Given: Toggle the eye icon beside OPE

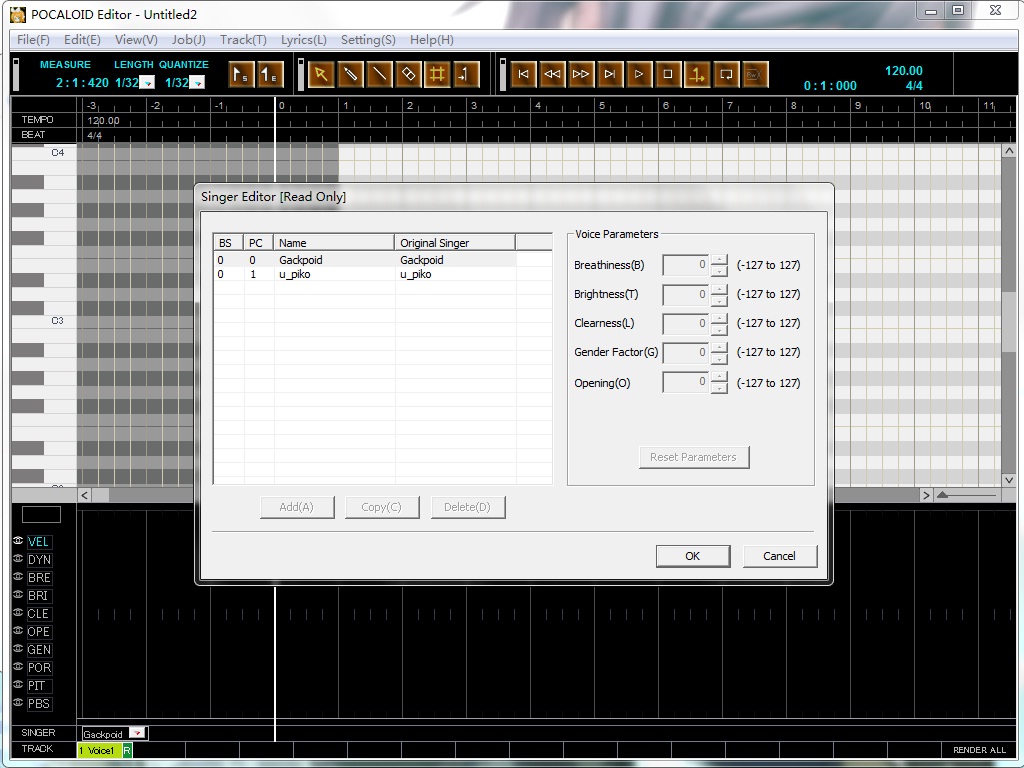Looking at the screenshot, I should (18, 631).
